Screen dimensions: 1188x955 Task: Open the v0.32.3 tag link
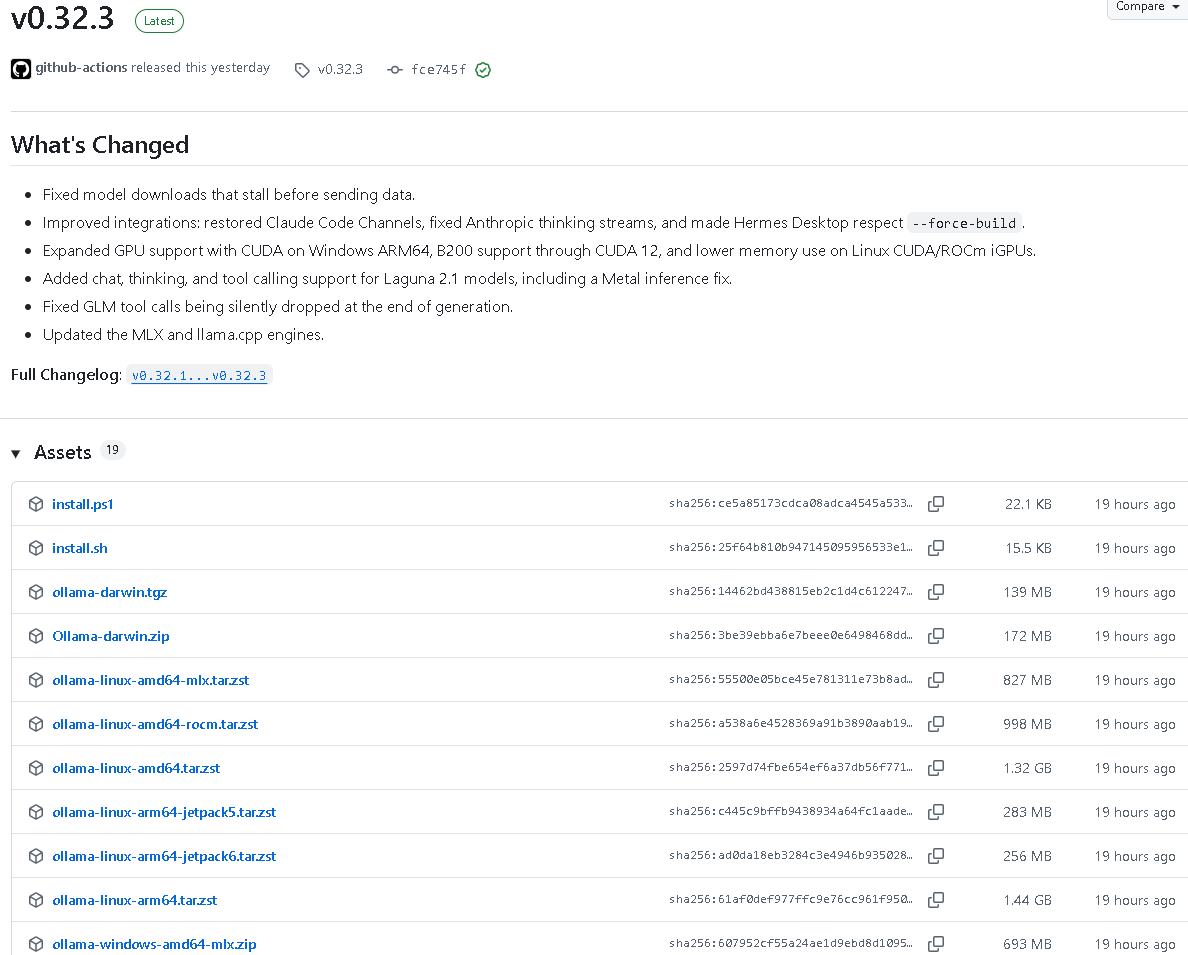coord(340,70)
